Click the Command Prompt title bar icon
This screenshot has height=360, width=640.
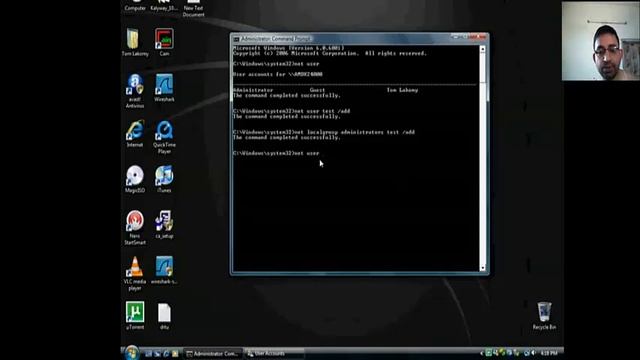pyautogui.click(x=236, y=39)
